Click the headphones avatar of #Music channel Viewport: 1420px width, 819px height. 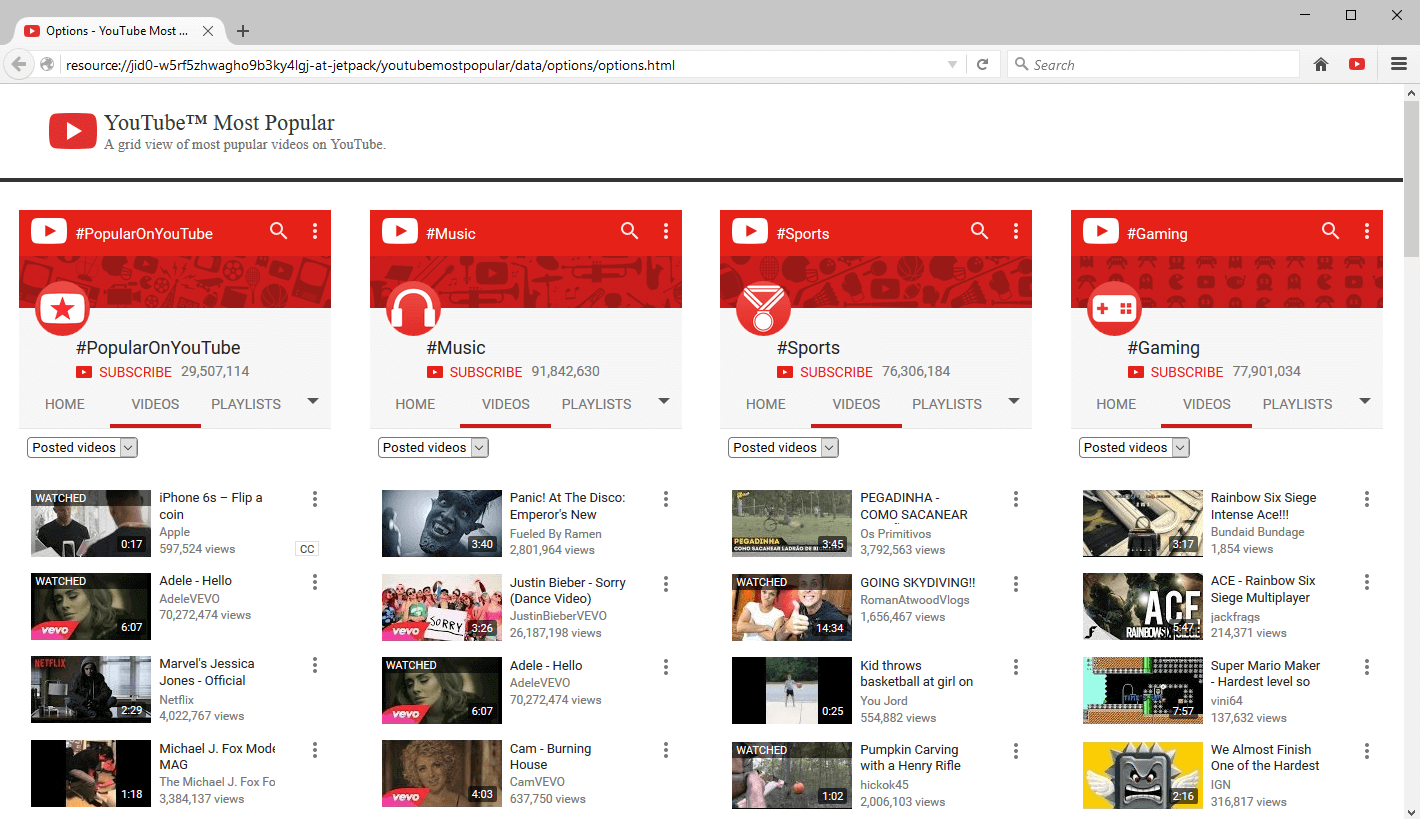point(414,308)
